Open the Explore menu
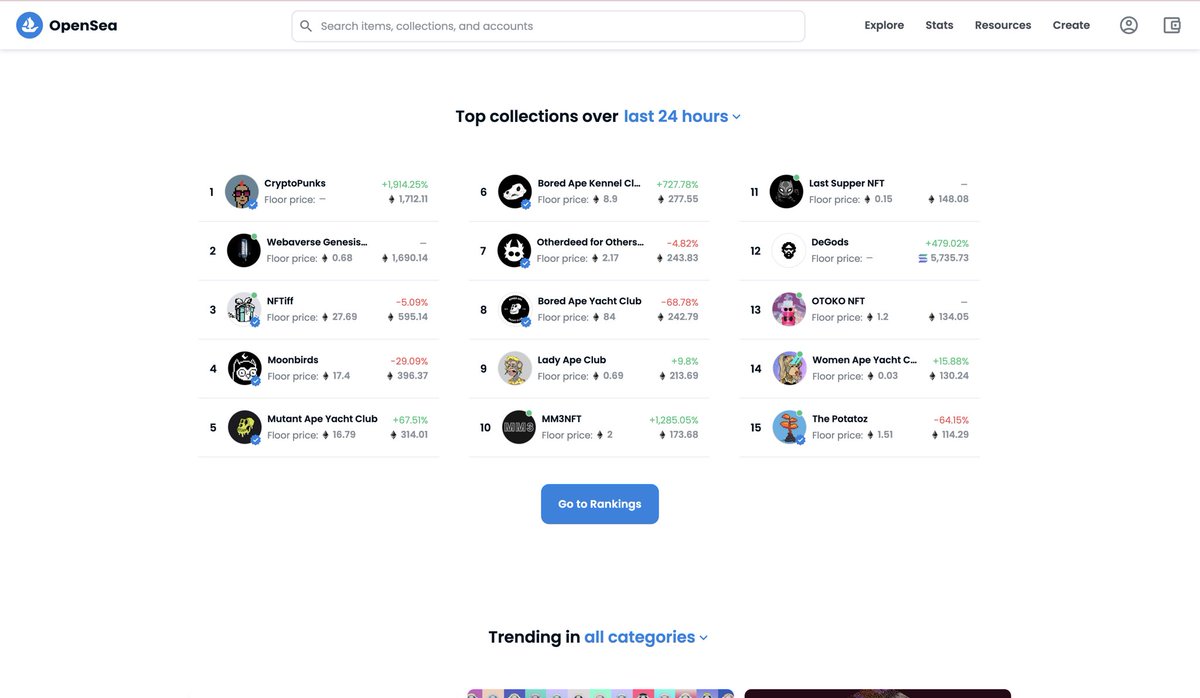This screenshot has height=698, width=1200. click(x=884, y=25)
